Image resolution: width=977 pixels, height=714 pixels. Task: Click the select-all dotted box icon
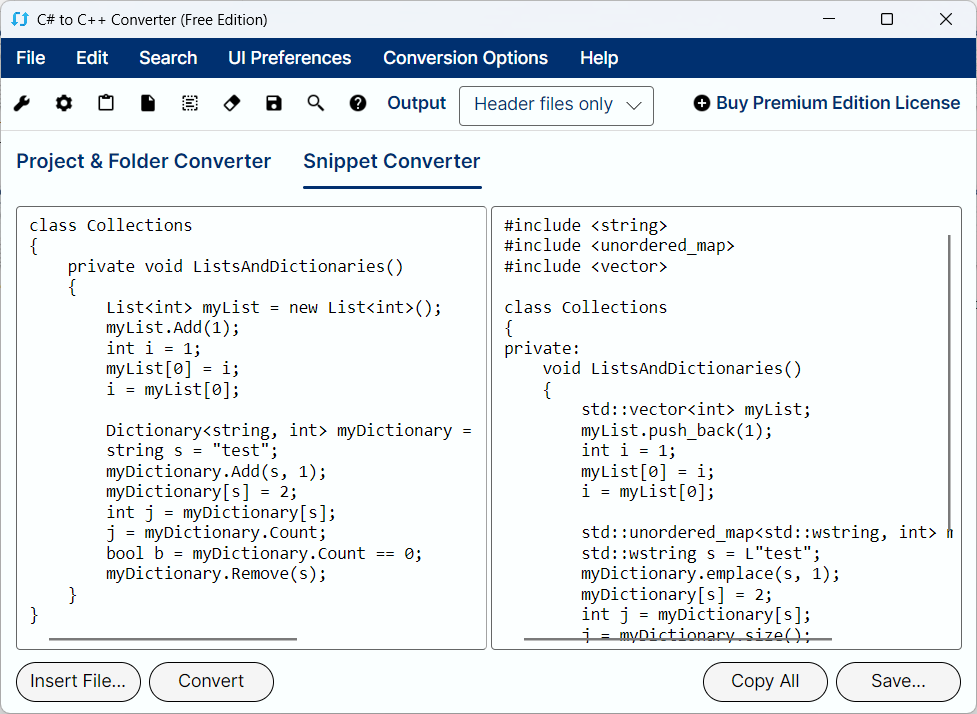pyautogui.click(x=190, y=104)
